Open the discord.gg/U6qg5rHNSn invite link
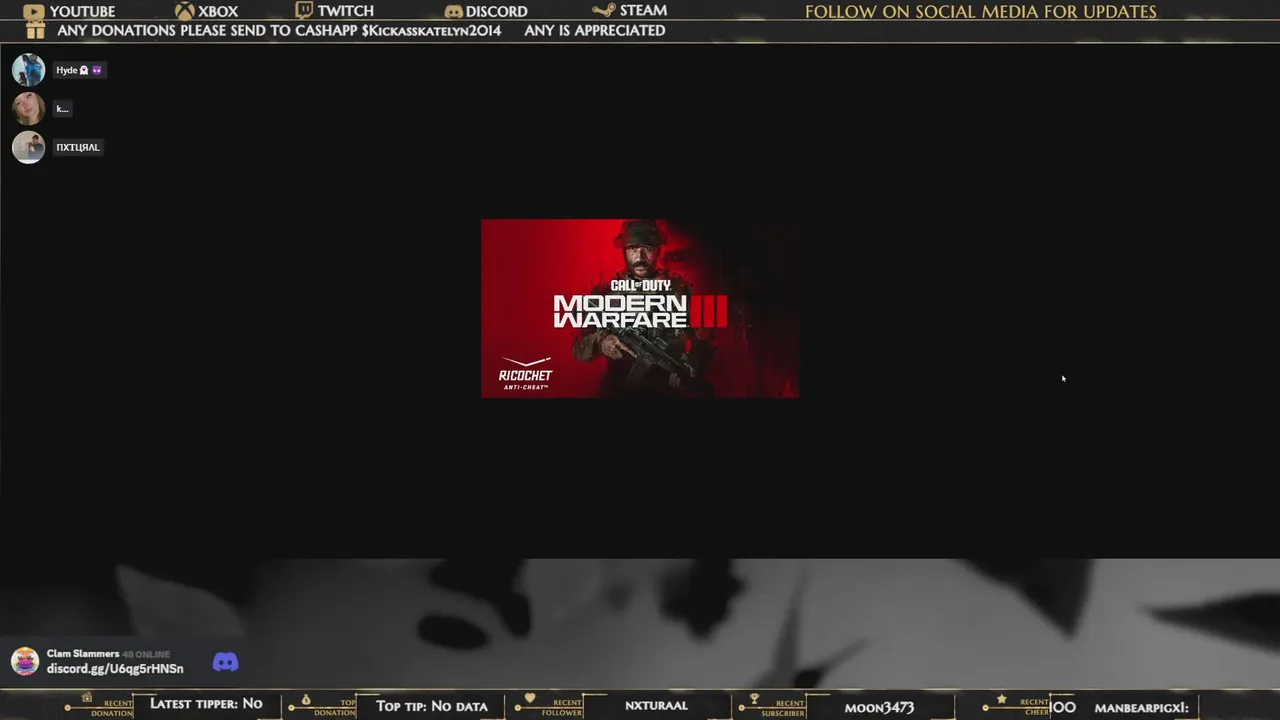1280x720 pixels. (115, 669)
